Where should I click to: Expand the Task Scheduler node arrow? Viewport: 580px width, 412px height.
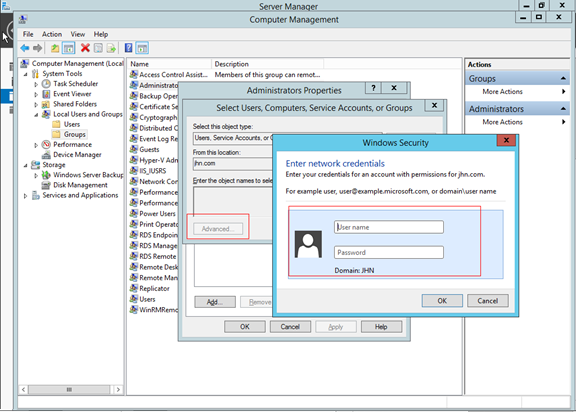tap(36, 84)
